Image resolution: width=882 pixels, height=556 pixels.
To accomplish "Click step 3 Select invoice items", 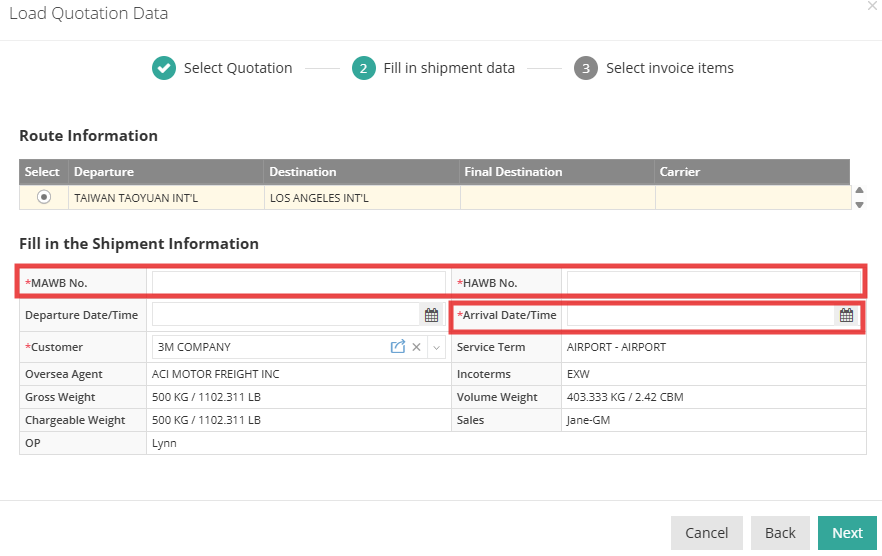I will pyautogui.click(x=586, y=68).
